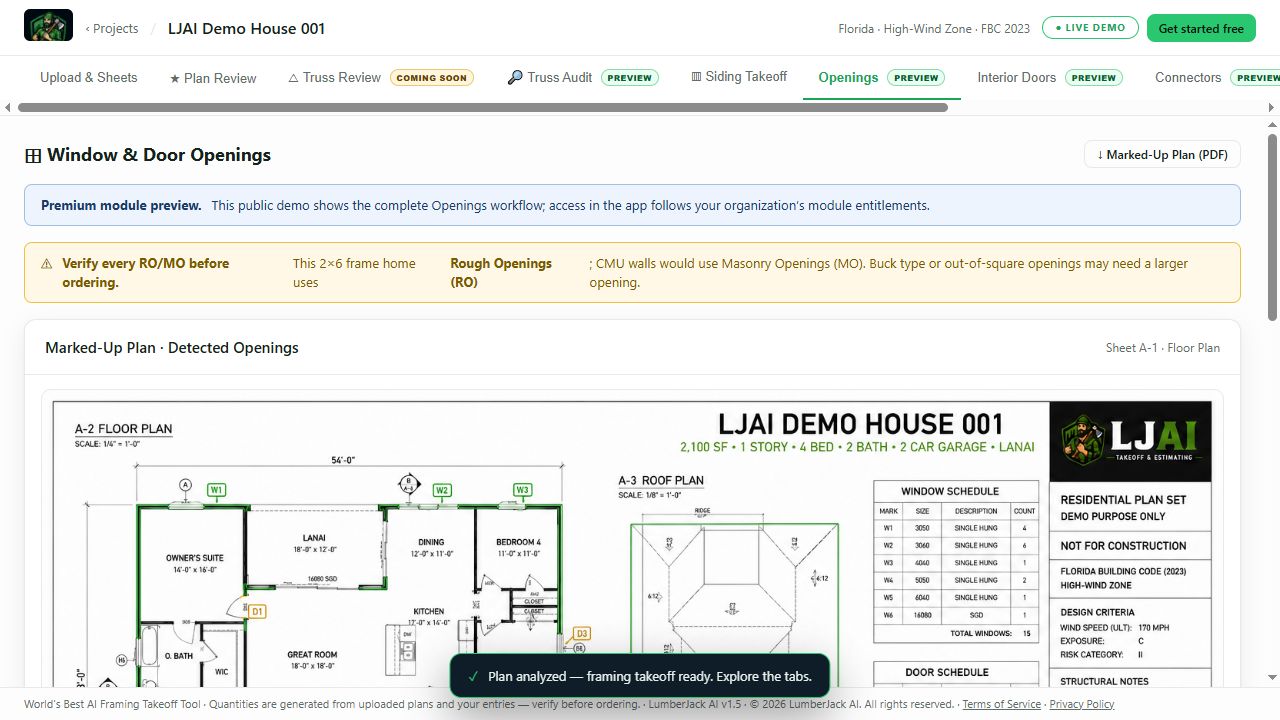Screen dimensions: 1280x720
Task: Click the 'A-2 FLOOR PLAN' label
Action: (124, 429)
